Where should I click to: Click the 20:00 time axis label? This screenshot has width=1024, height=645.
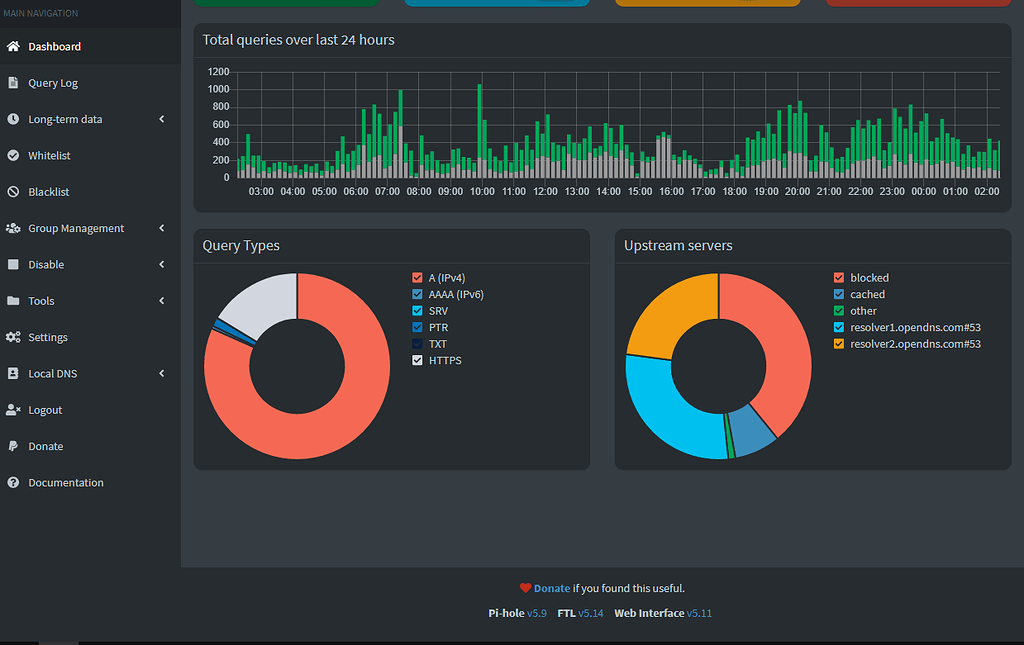coord(797,191)
